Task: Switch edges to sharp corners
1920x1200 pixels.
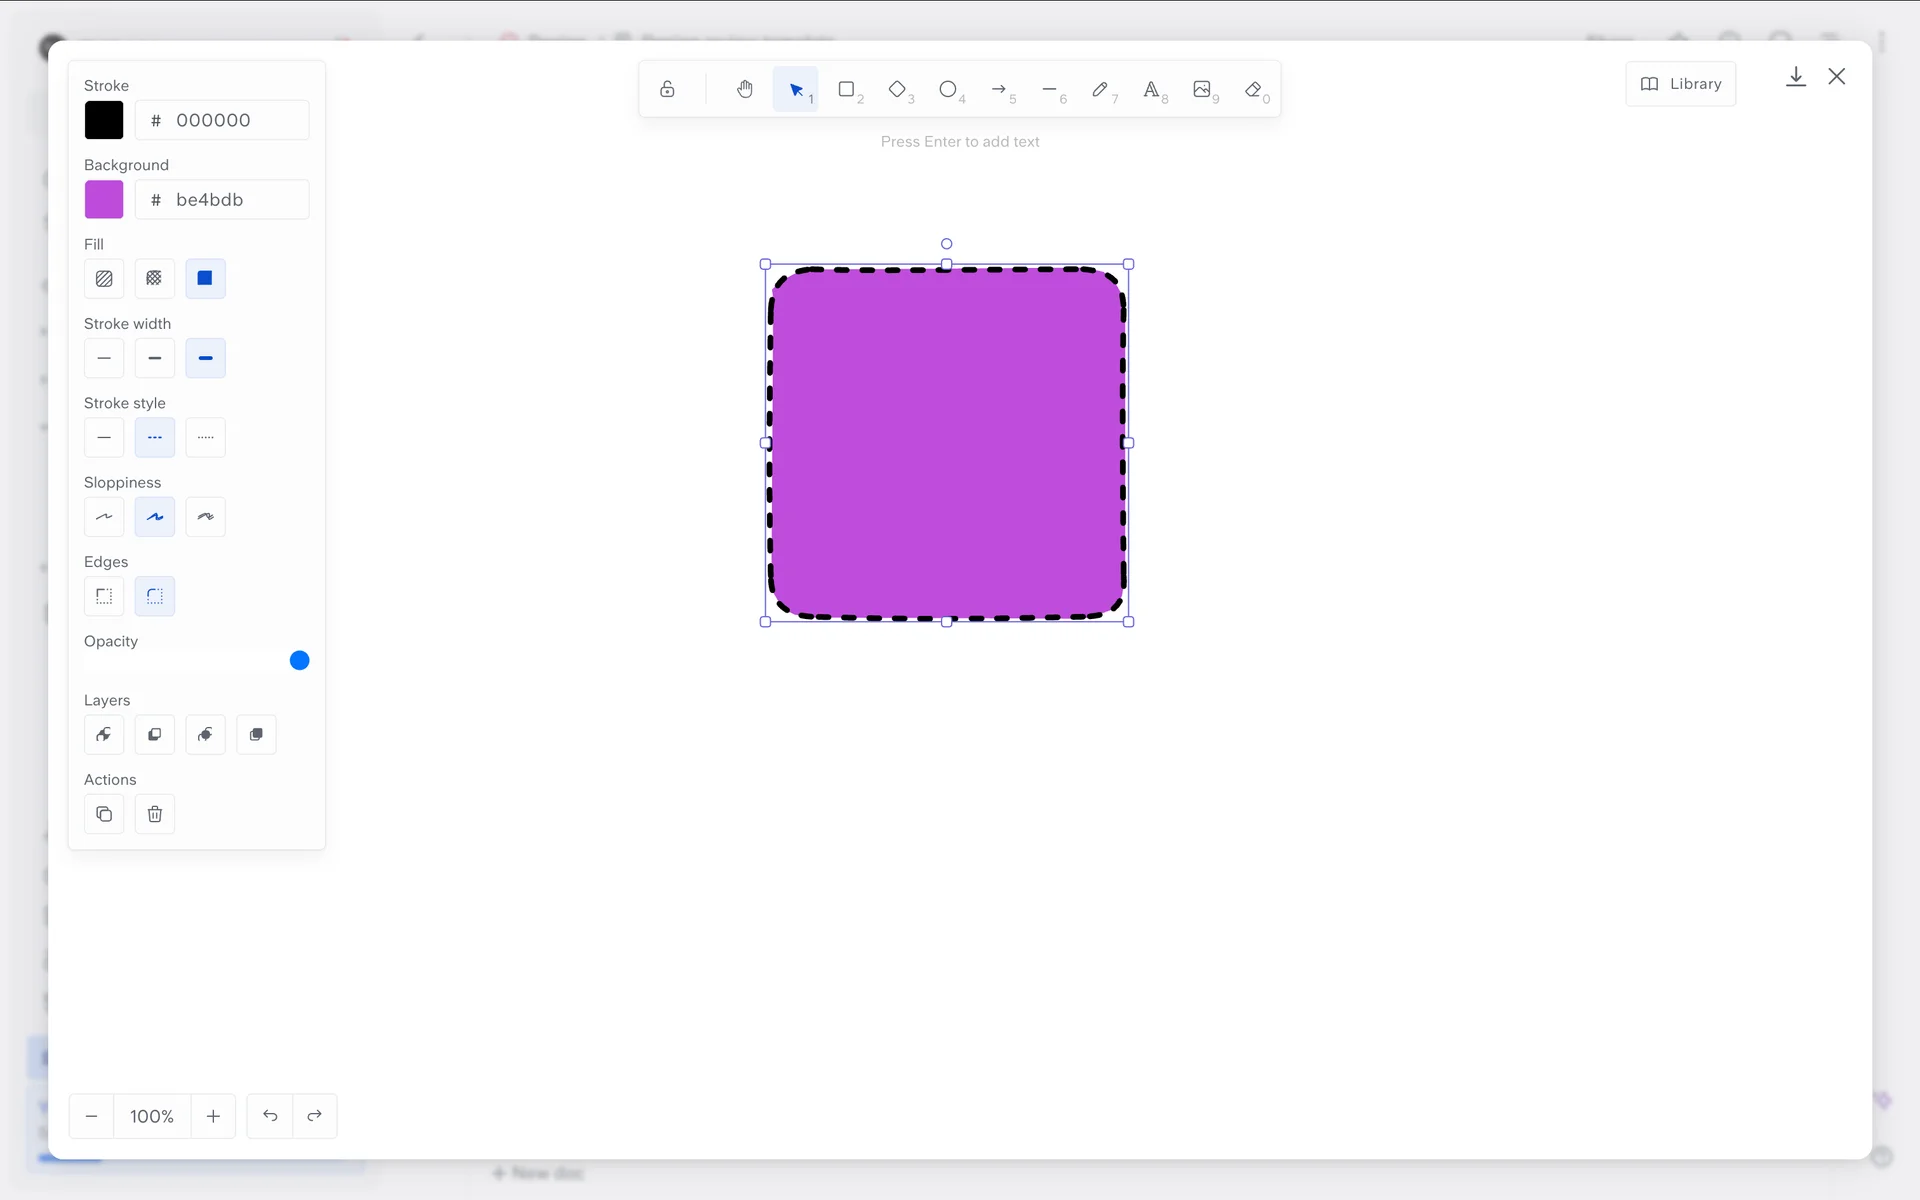Action: [x=104, y=596]
